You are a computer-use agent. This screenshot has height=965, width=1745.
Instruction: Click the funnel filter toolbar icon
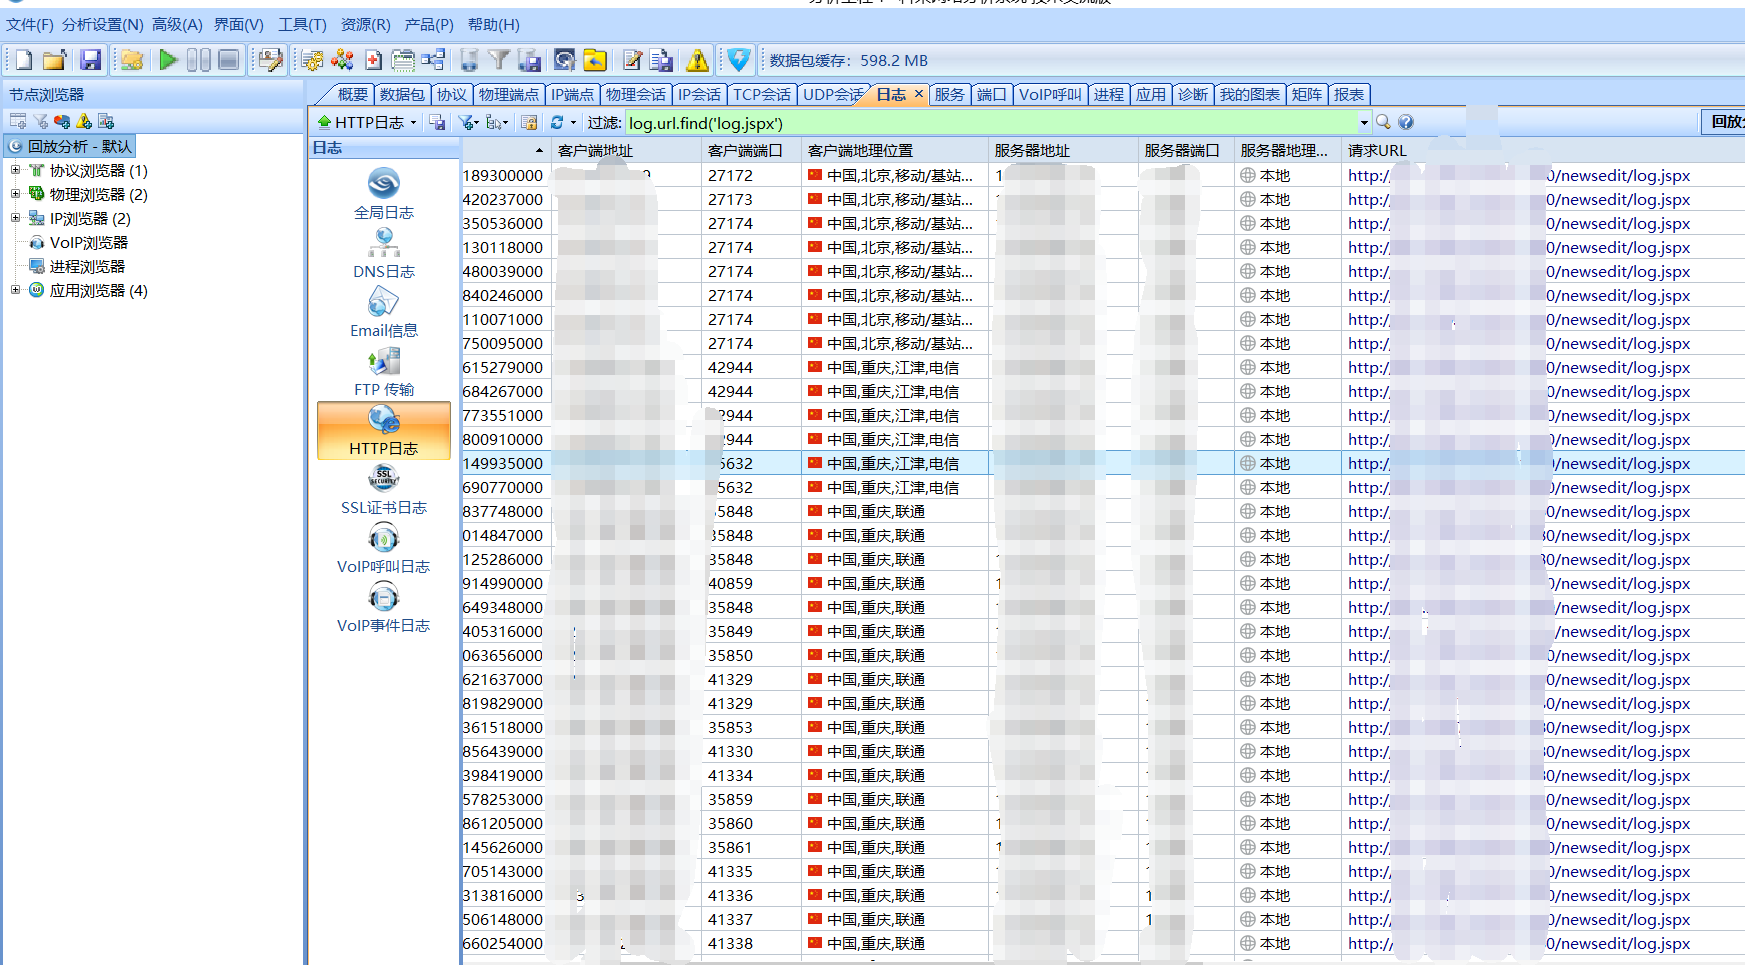click(499, 60)
